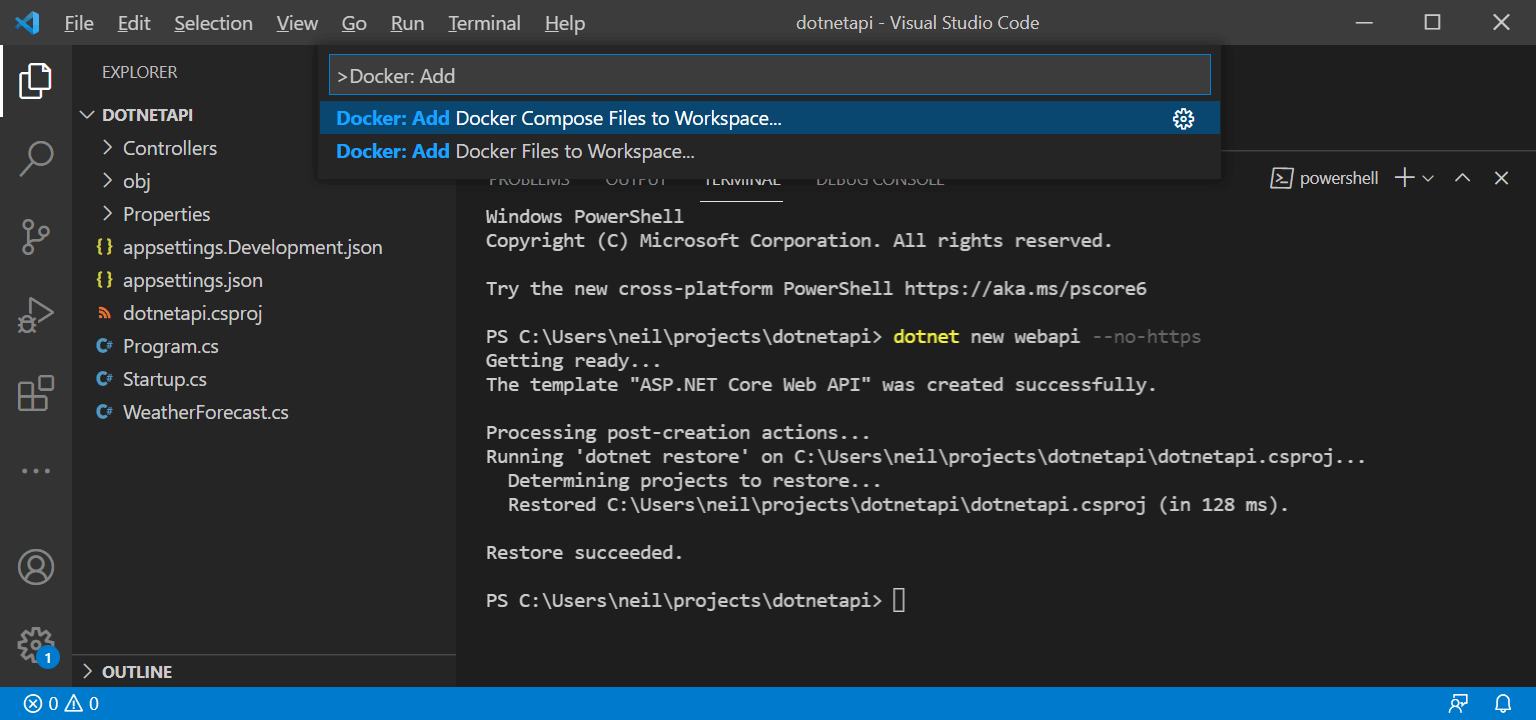This screenshot has width=1536, height=720.
Task: Open the Terminal menu
Action: click(484, 23)
